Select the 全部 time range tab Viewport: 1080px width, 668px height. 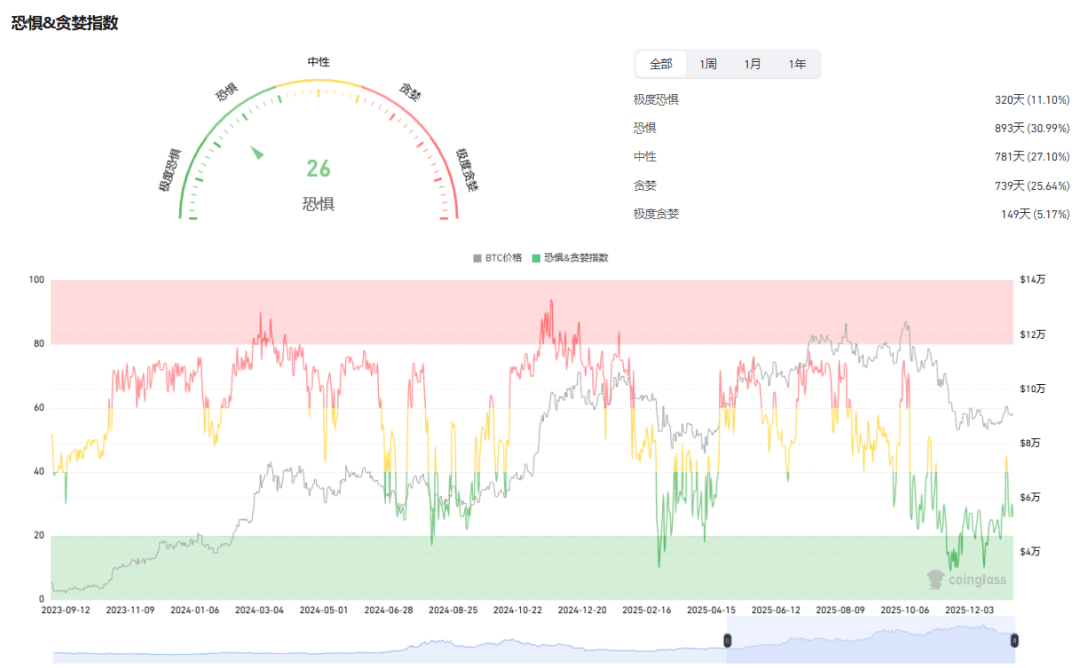tap(661, 64)
